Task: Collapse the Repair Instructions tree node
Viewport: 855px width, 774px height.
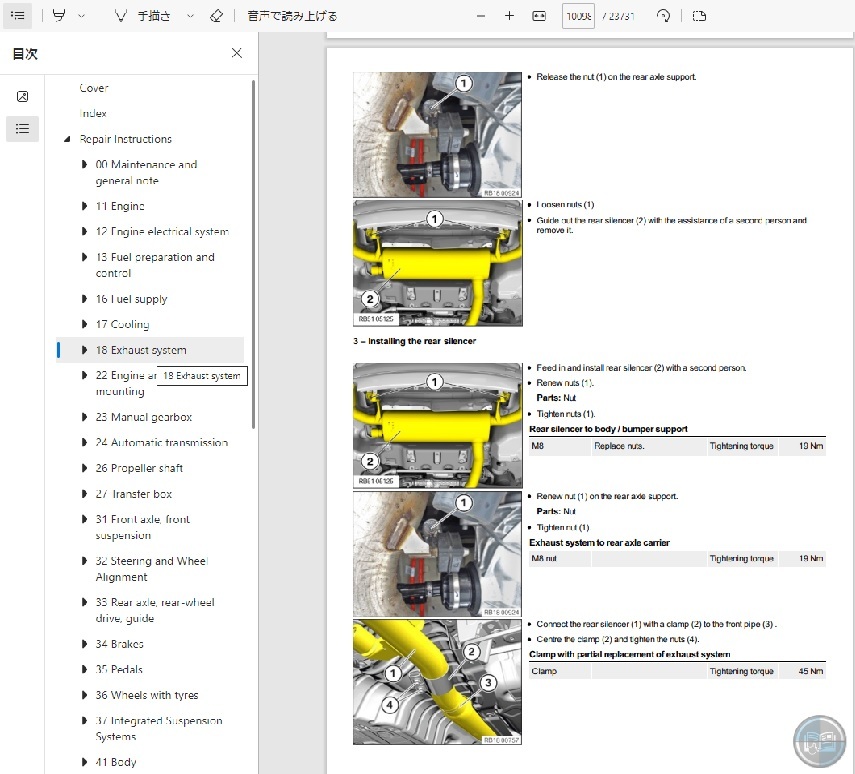Action: (67, 140)
